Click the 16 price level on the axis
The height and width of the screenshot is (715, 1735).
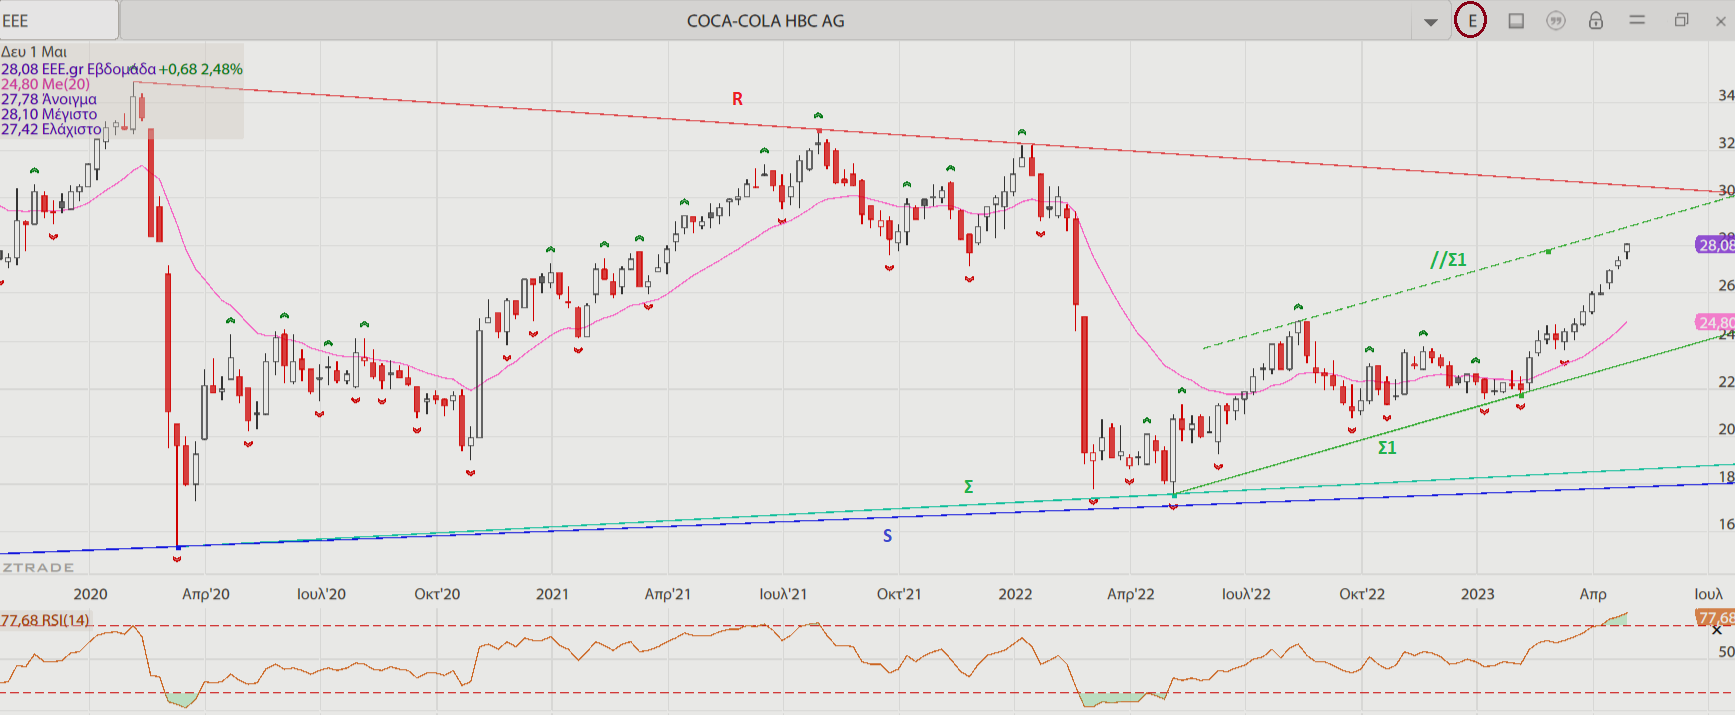pos(1726,524)
